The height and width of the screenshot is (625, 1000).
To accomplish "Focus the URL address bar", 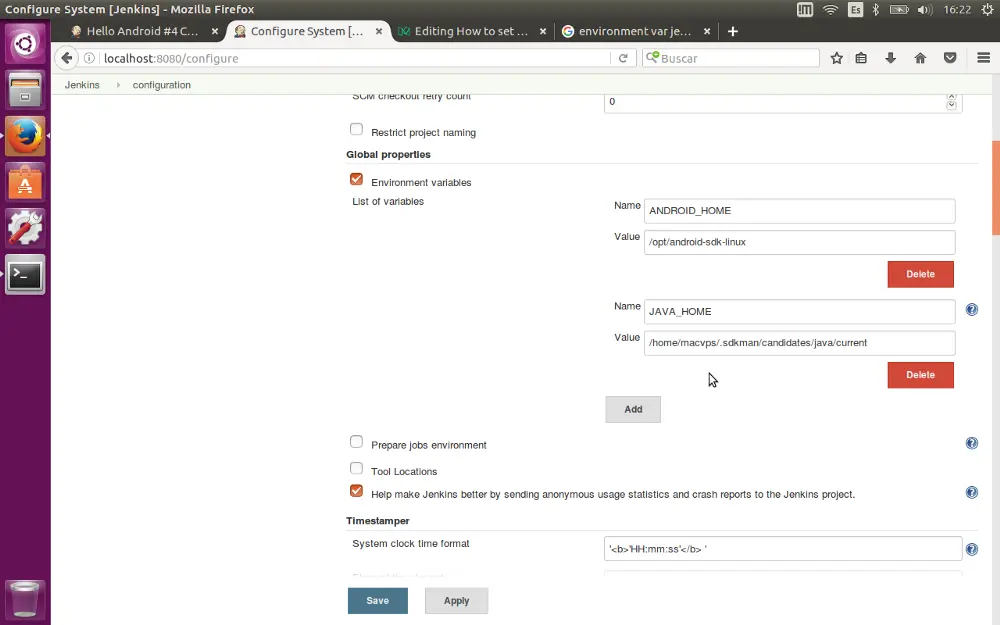I will click(x=354, y=58).
